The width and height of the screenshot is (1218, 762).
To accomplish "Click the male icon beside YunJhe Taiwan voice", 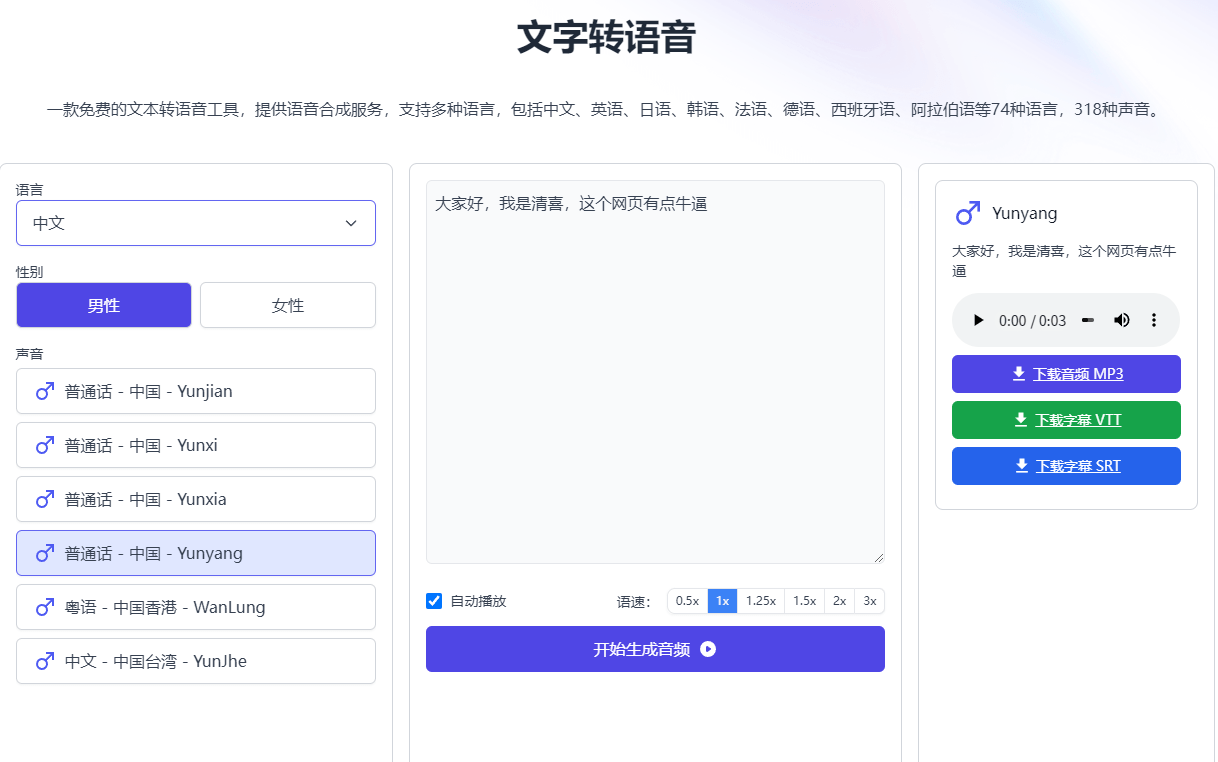I will coord(44,661).
